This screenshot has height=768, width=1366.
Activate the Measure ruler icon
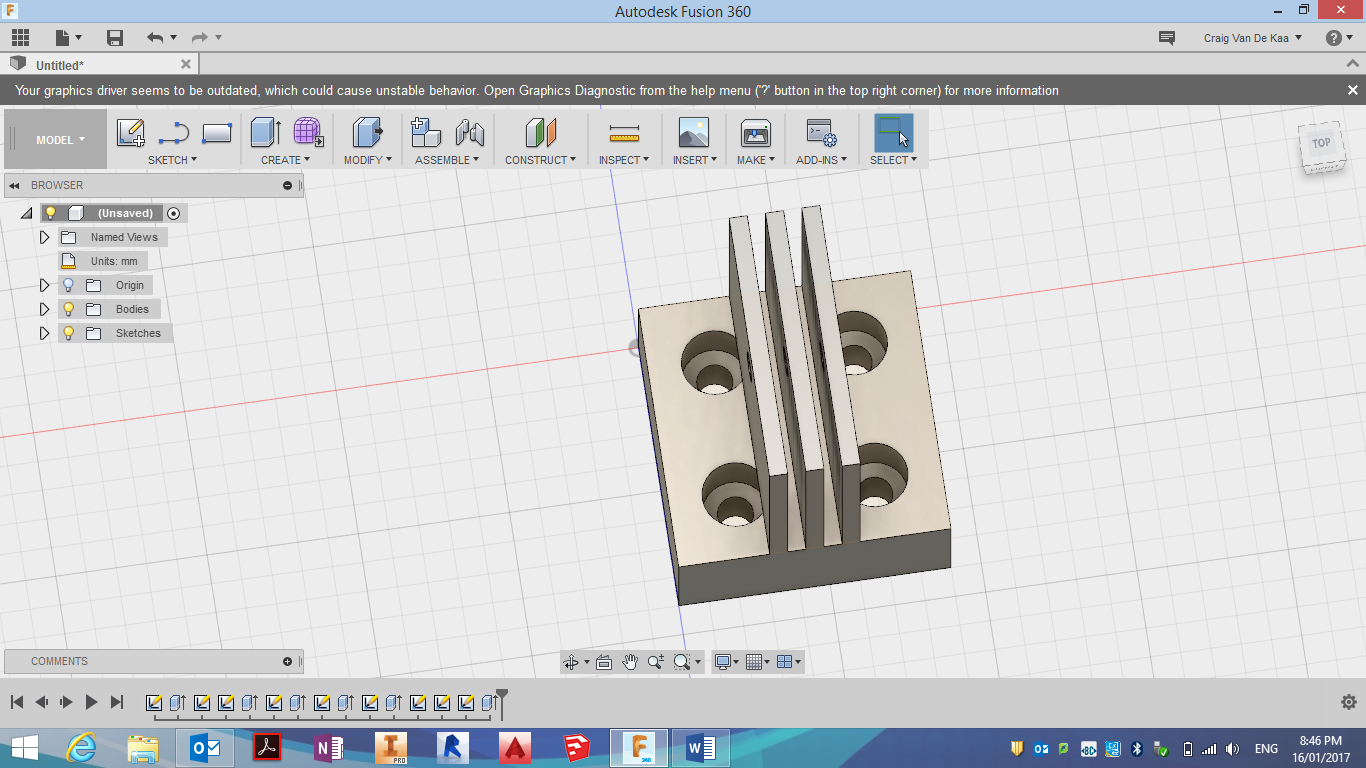pyautogui.click(x=624, y=133)
